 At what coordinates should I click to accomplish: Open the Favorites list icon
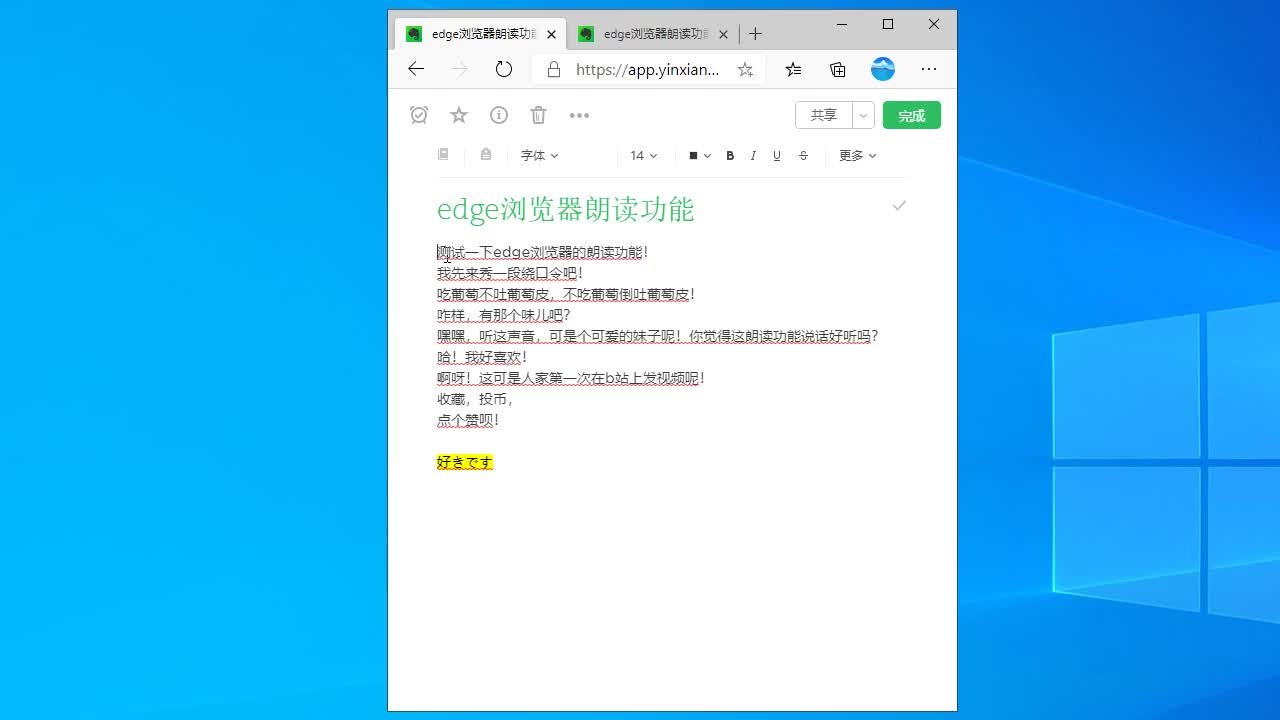coord(793,69)
